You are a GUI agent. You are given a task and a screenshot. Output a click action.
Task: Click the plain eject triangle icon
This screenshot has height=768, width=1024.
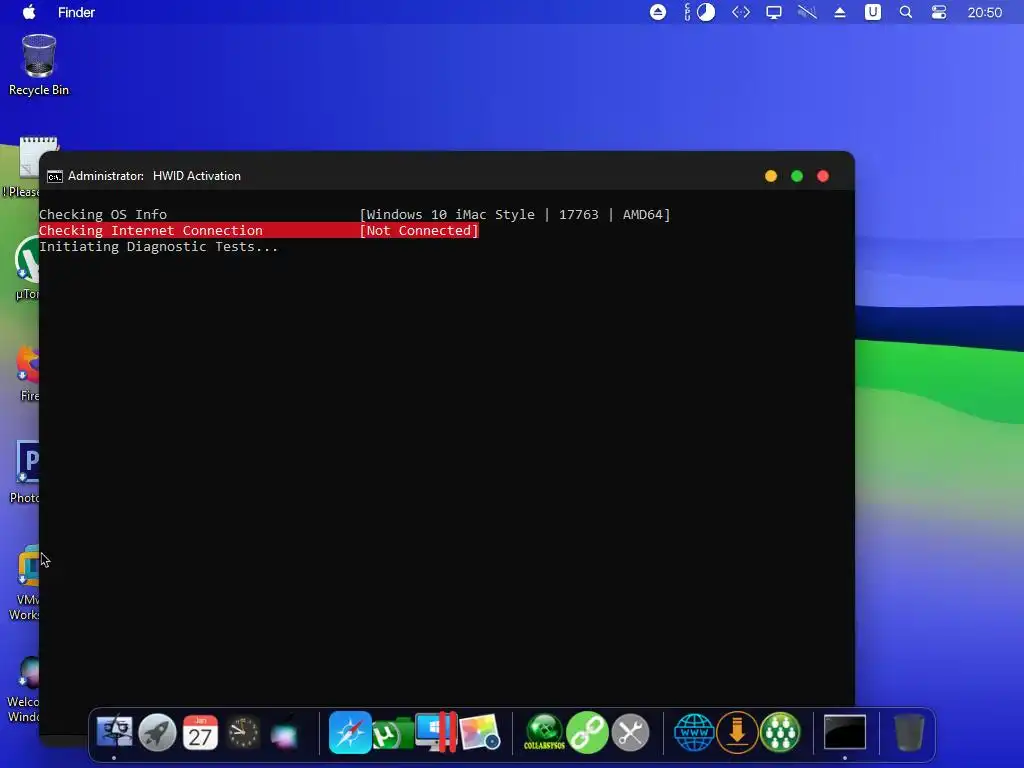click(x=840, y=12)
